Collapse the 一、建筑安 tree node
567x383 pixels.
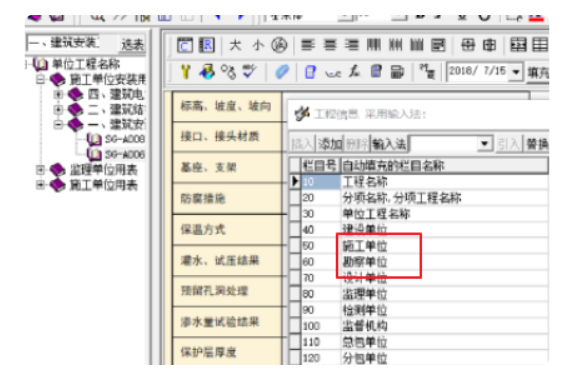pos(58,124)
